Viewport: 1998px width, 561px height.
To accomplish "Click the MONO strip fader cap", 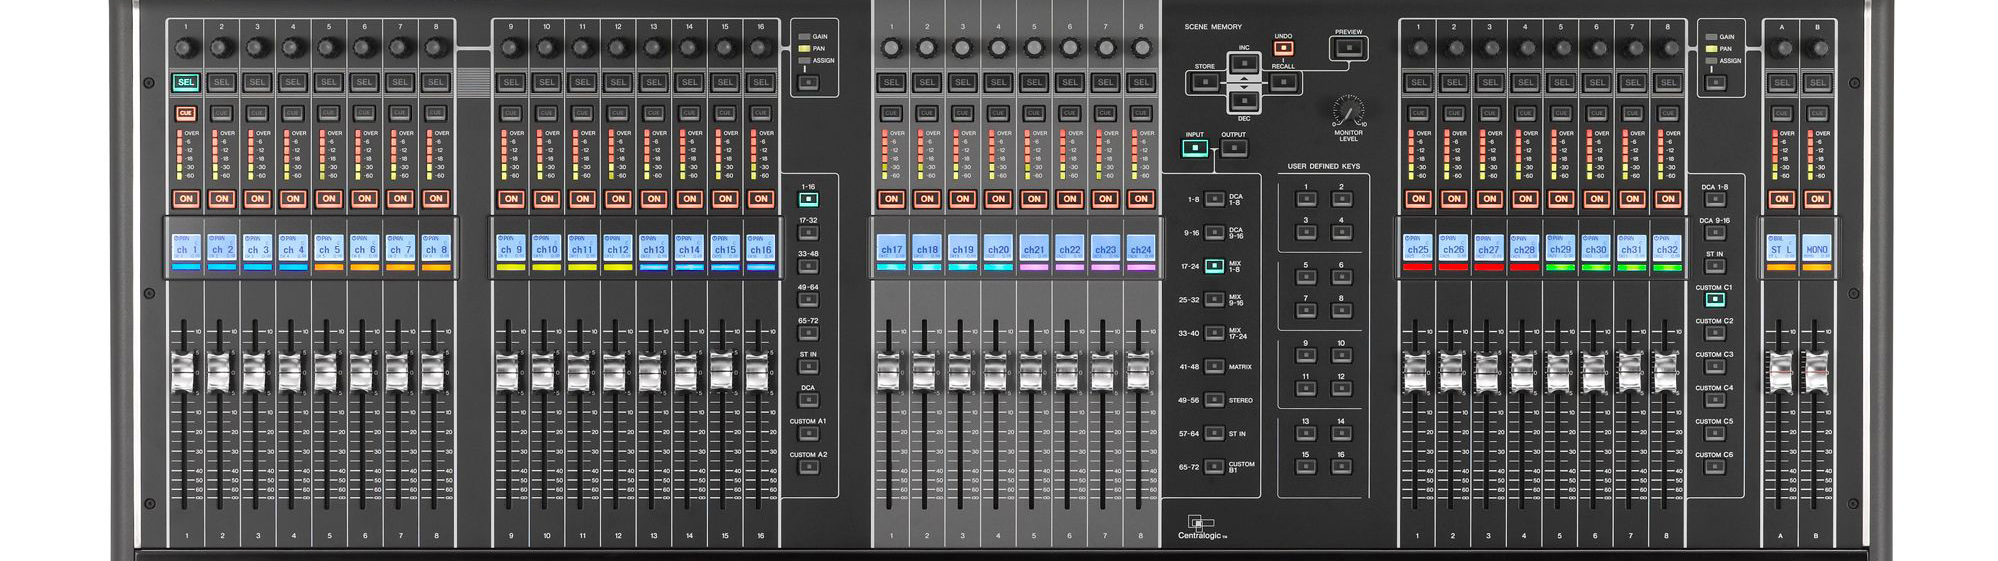I will pos(1816,372).
